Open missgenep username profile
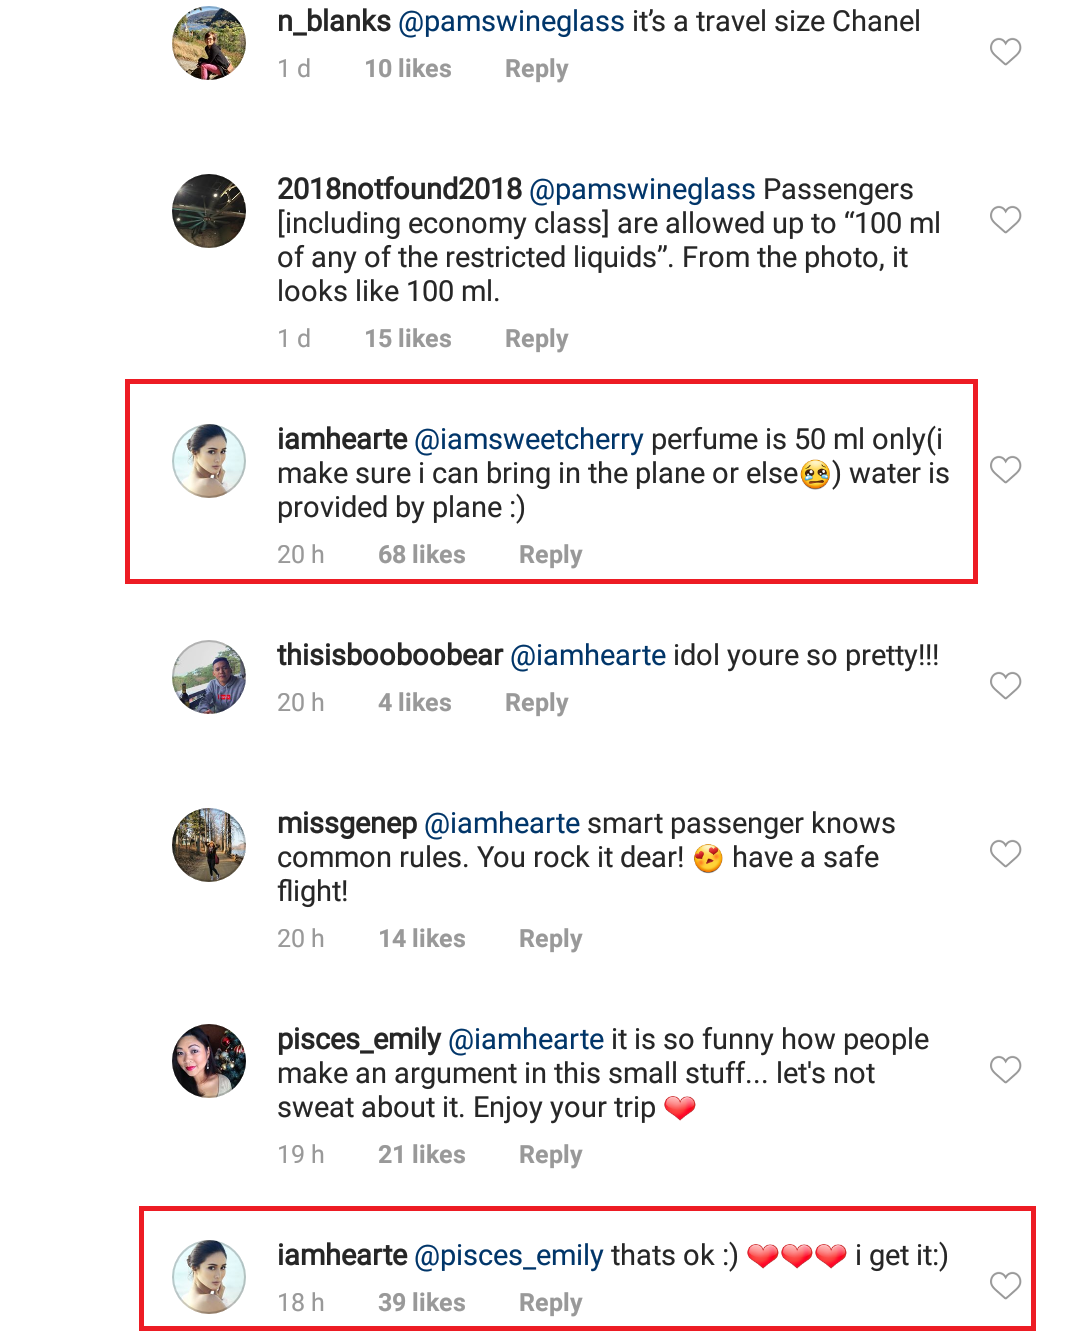 pyautogui.click(x=347, y=823)
